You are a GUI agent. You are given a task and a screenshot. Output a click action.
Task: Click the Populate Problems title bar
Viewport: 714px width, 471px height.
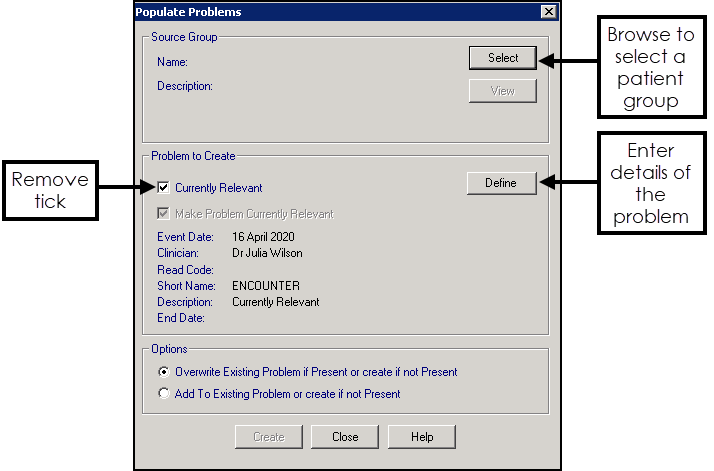[x=300, y=12]
